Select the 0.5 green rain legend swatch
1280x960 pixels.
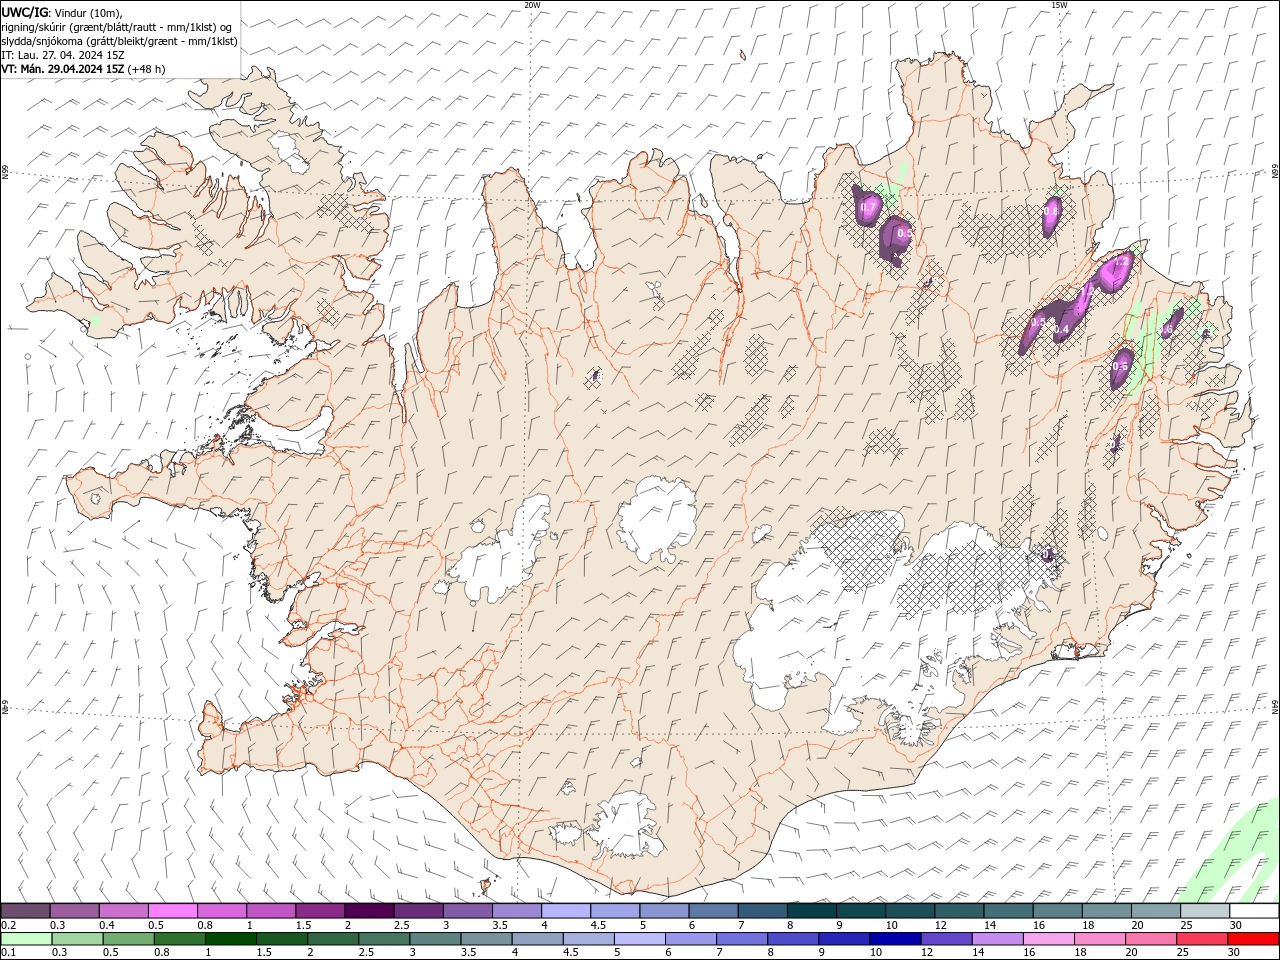coord(128,939)
